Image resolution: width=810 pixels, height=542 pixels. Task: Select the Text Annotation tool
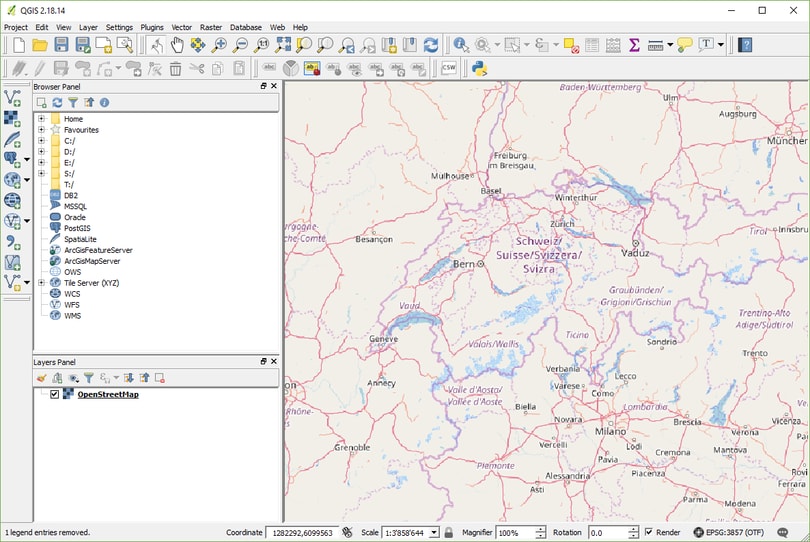click(706, 45)
